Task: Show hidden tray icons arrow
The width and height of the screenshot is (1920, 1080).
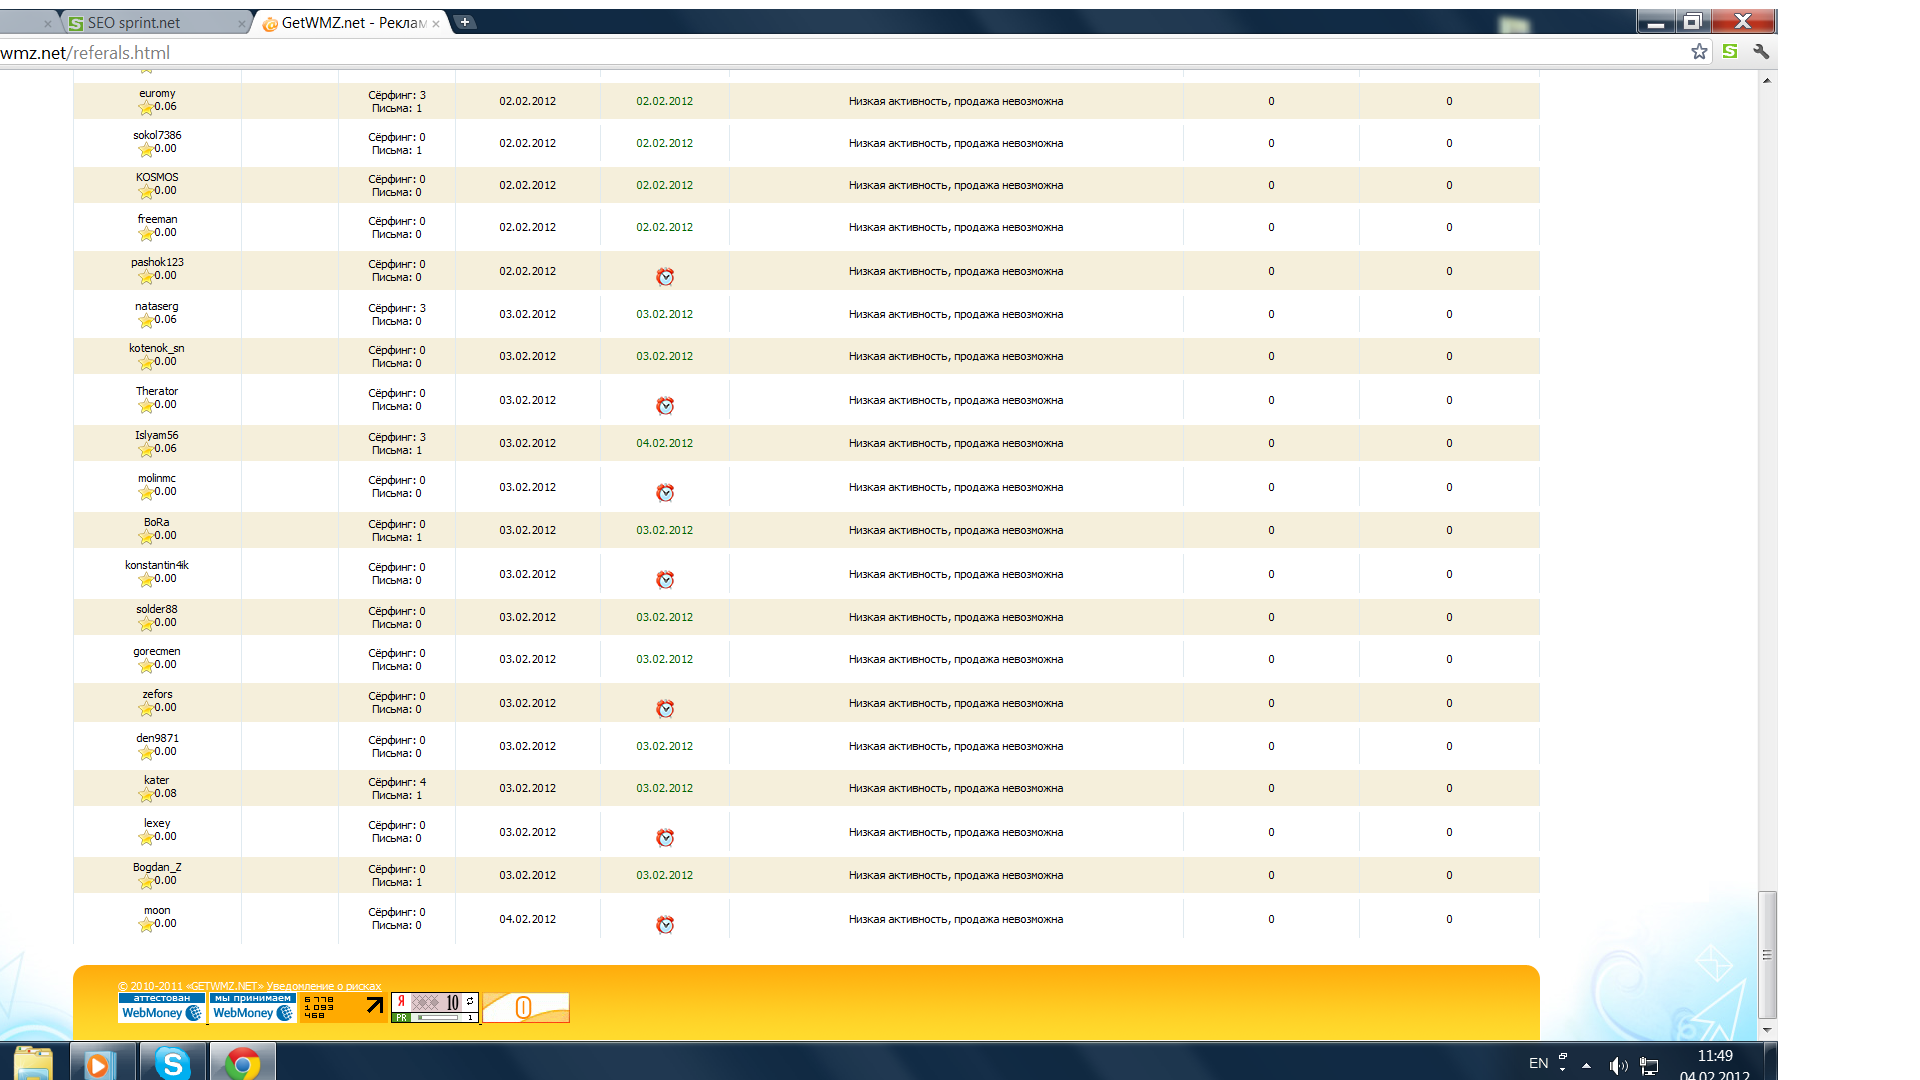Action: pyautogui.click(x=1586, y=1066)
